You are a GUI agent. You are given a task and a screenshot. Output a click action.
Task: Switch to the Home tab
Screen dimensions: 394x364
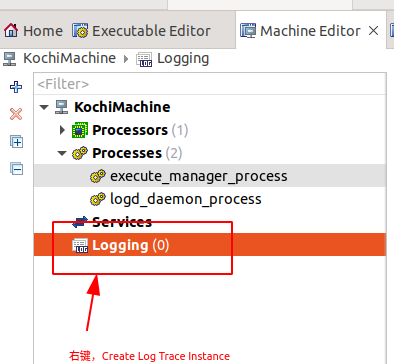(33, 31)
